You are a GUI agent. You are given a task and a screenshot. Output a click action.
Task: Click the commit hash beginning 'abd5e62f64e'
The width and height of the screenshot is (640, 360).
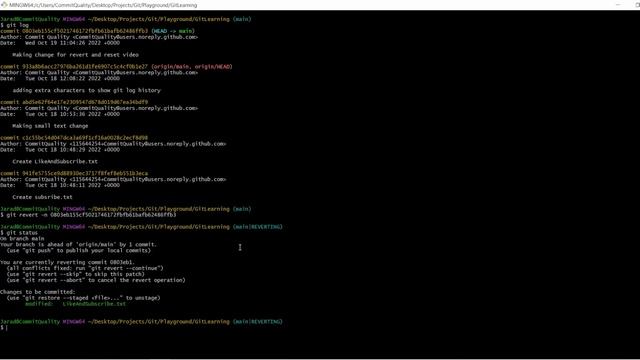click(85, 102)
